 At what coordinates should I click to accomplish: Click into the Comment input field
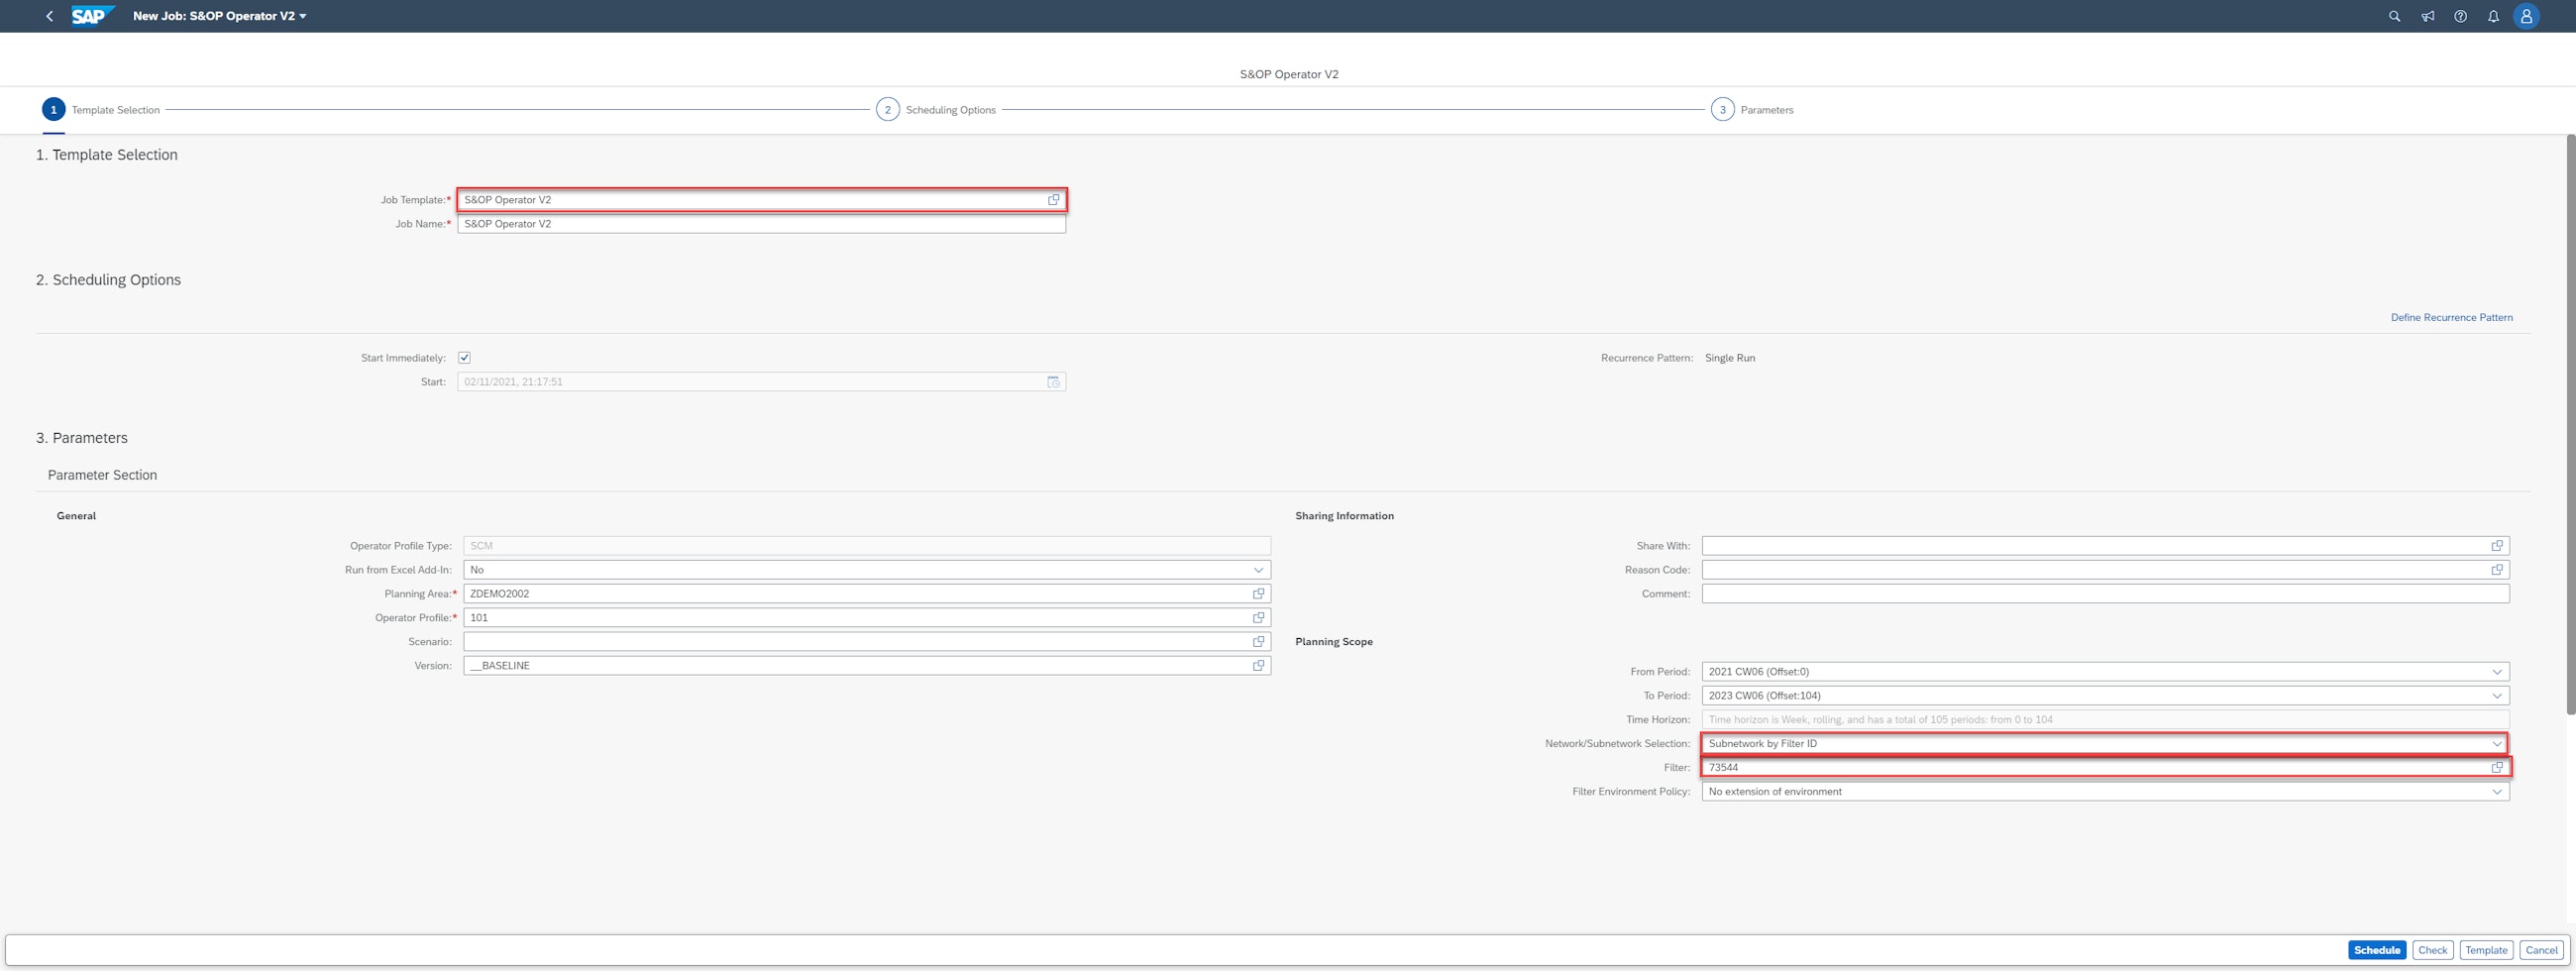[x=2104, y=594]
